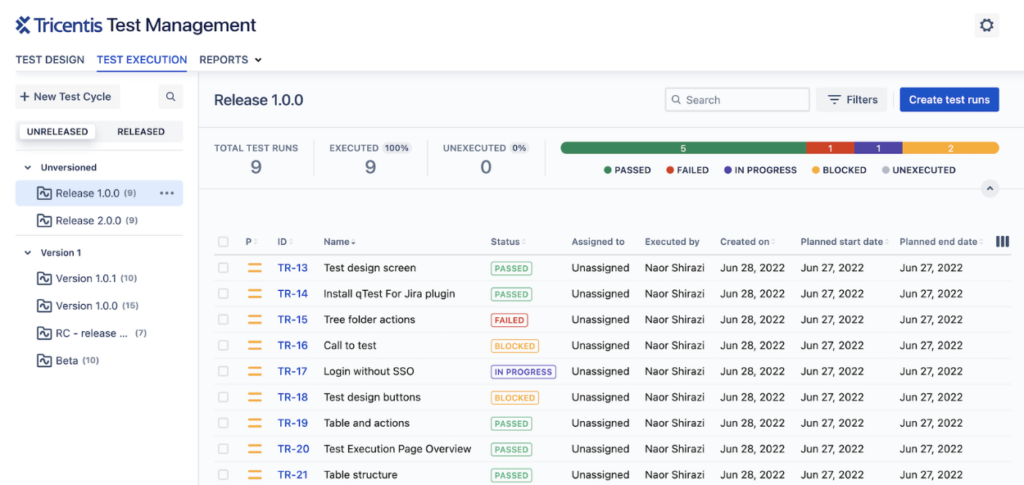Click the New Test Cycle button

[x=68, y=97]
